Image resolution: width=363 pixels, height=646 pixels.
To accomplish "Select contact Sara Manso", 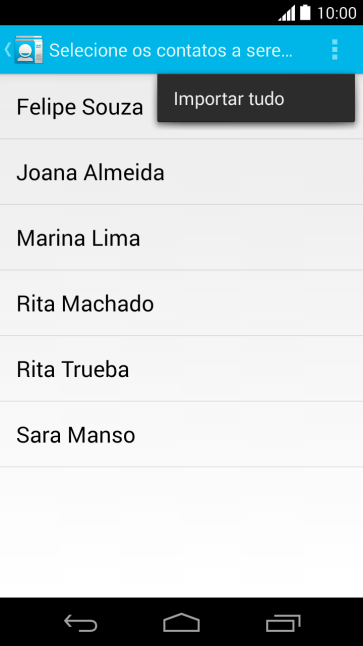I will pos(181,434).
